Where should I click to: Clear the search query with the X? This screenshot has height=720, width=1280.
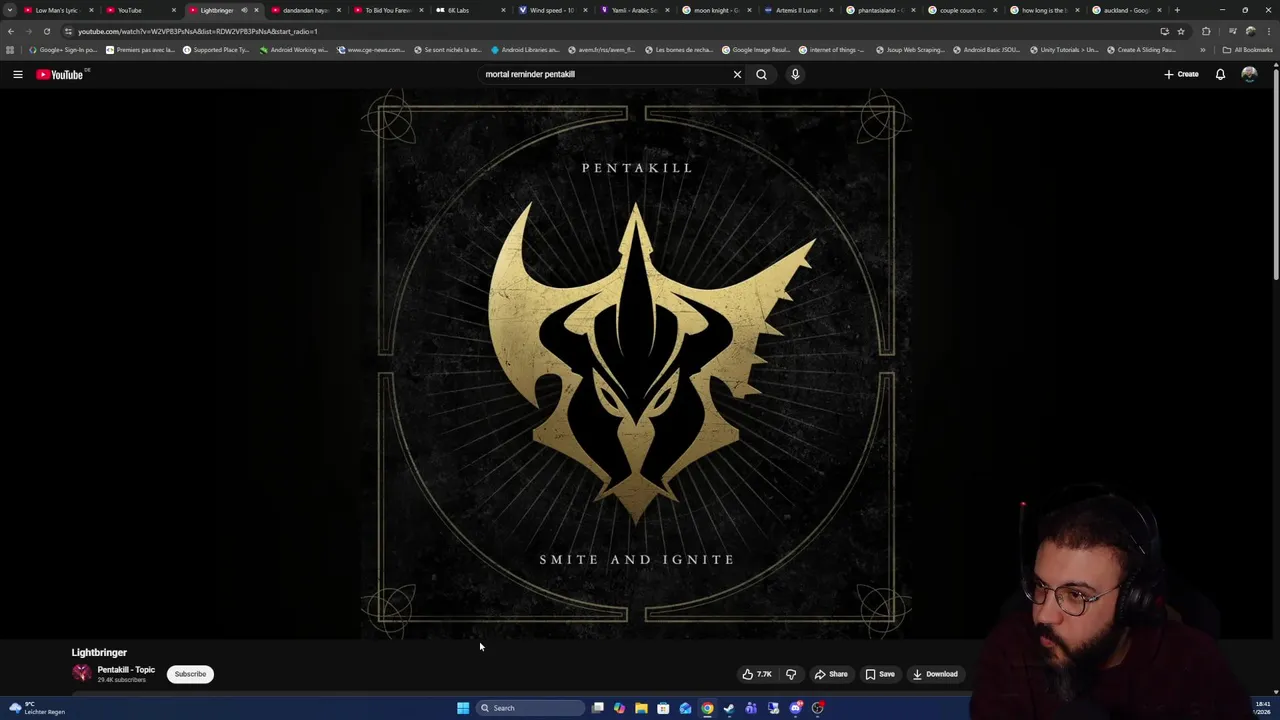pos(737,74)
